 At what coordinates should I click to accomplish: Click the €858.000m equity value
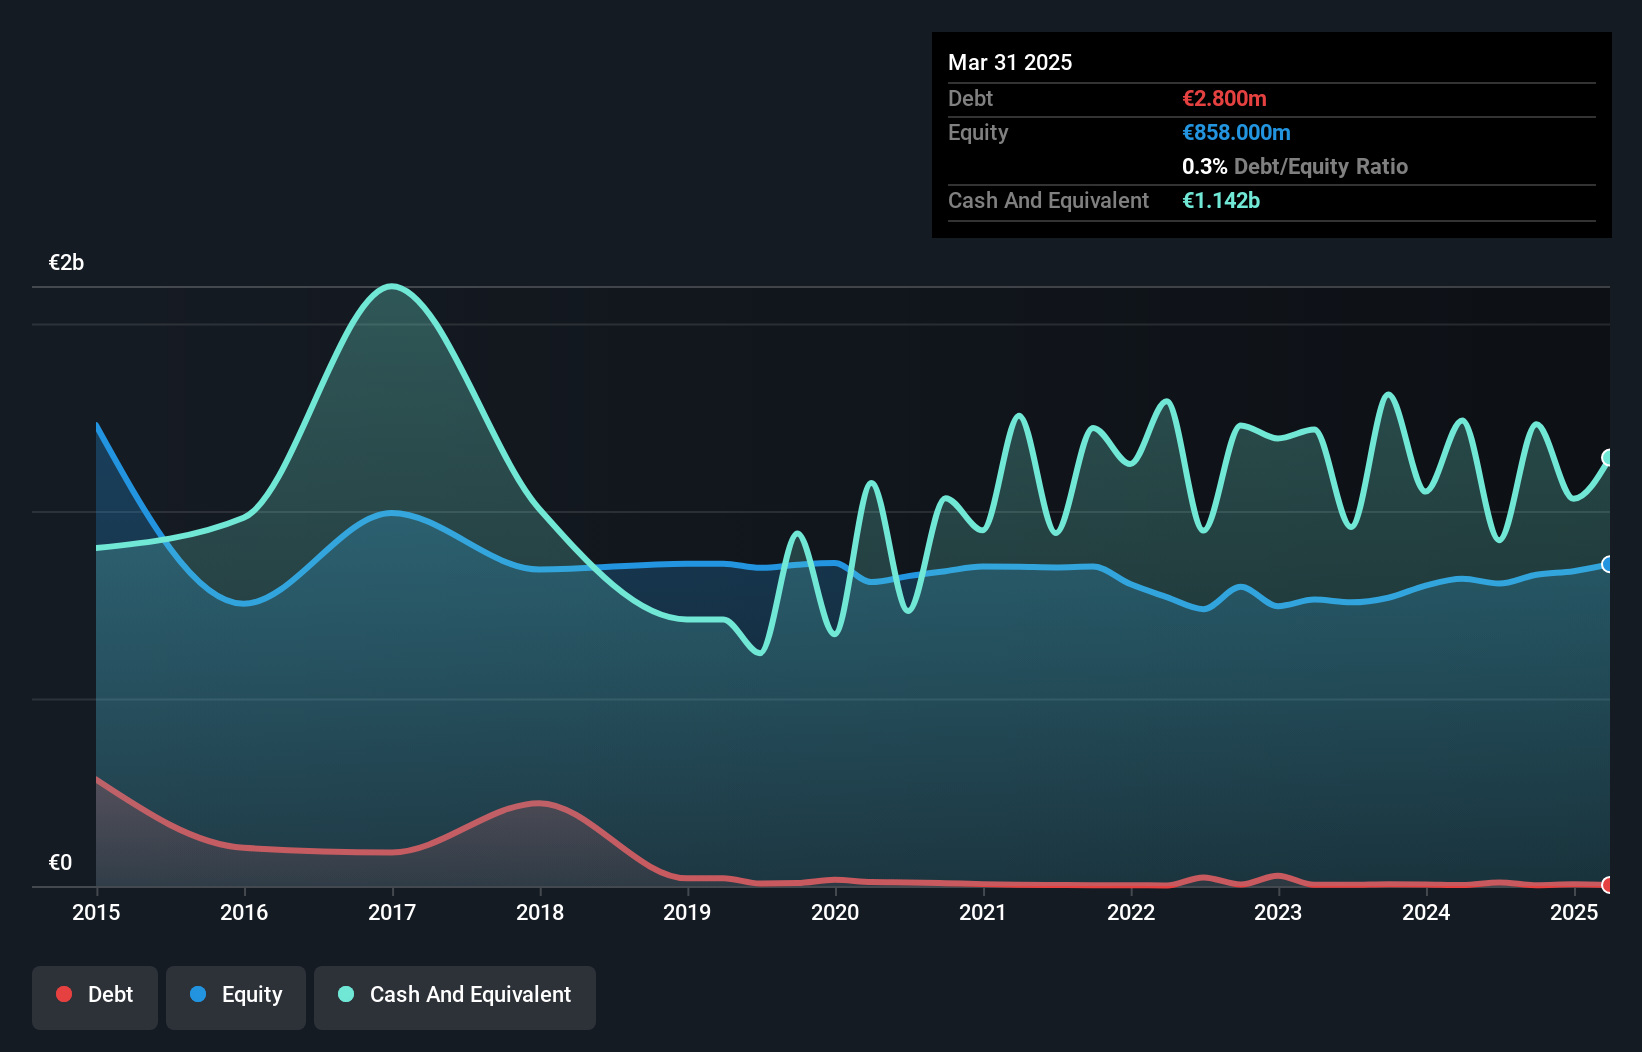click(x=1236, y=132)
